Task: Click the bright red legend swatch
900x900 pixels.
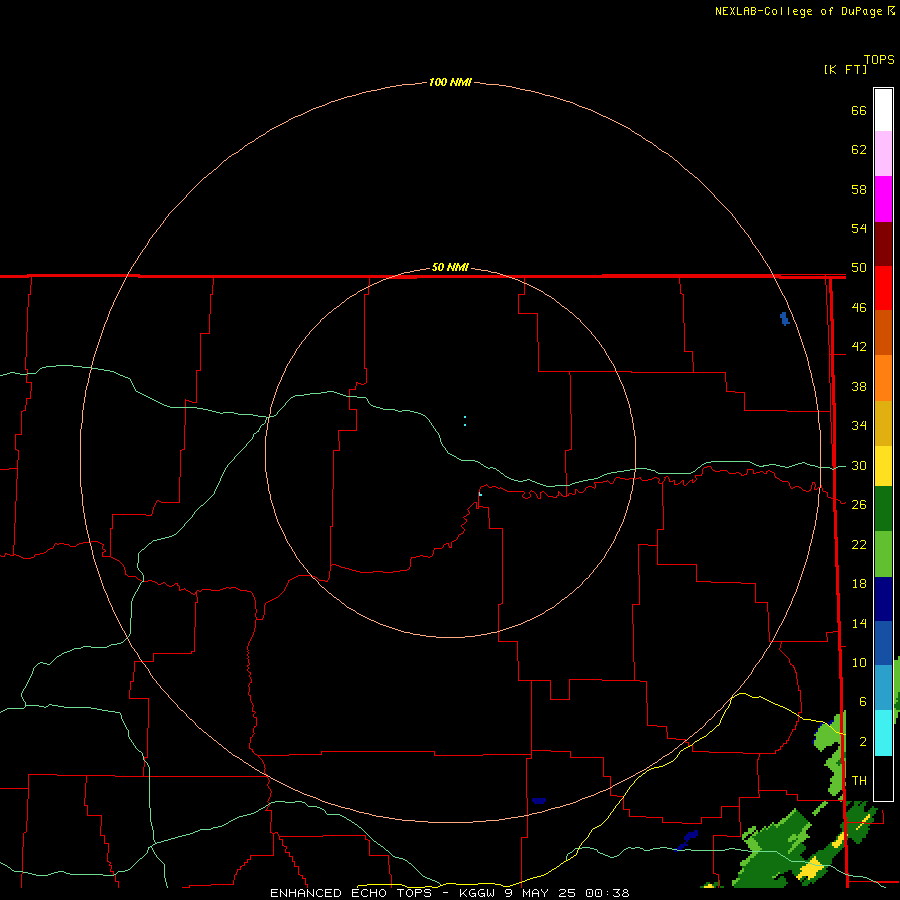Action: (x=883, y=288)
